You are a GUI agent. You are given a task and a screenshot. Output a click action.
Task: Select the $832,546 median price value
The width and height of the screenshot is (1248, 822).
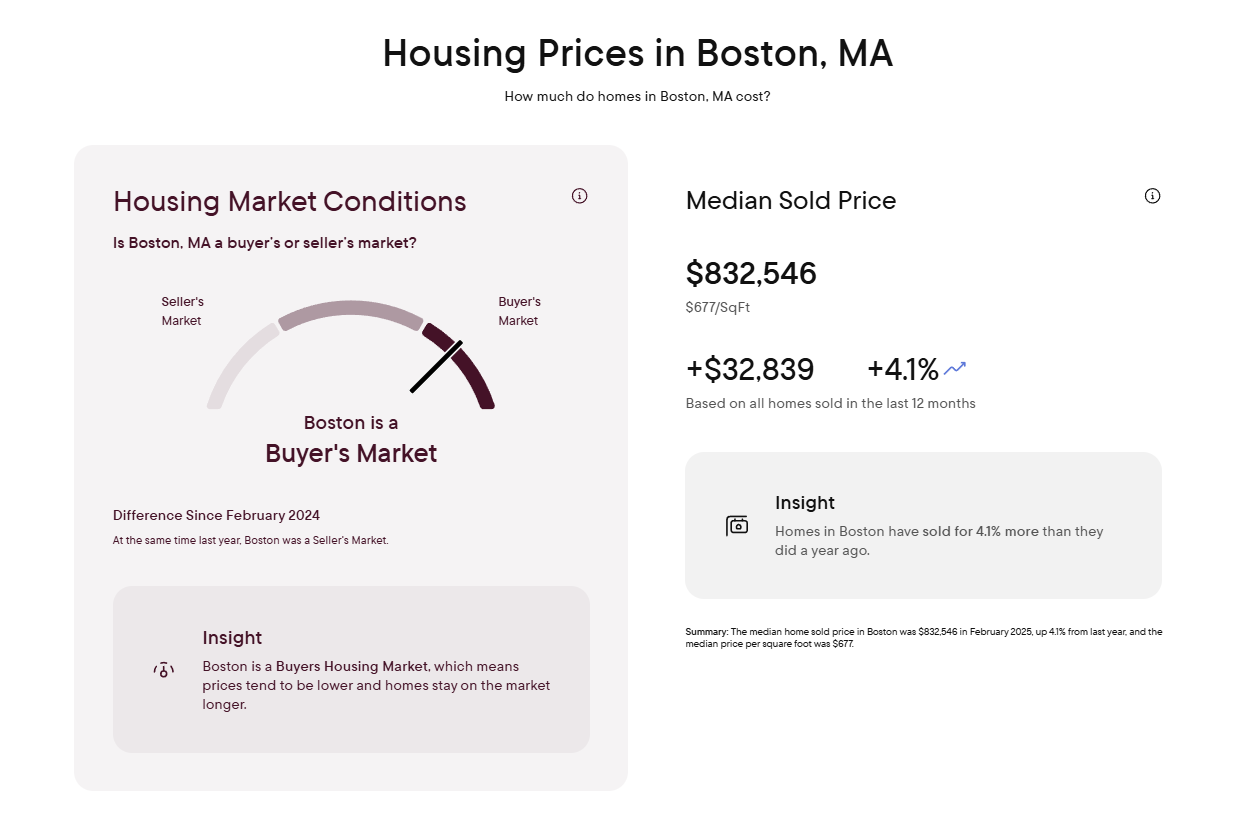751,273
